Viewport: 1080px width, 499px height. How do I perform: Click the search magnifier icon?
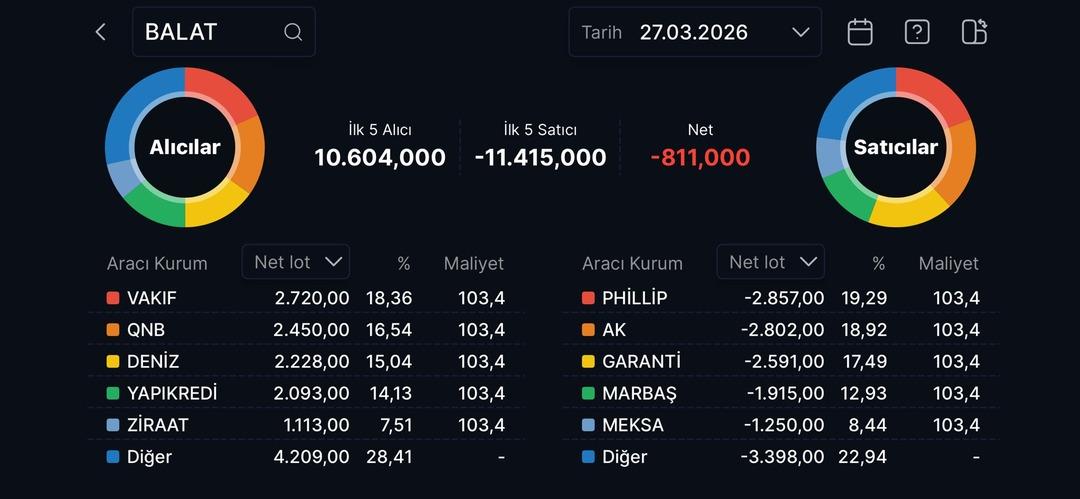293,32
